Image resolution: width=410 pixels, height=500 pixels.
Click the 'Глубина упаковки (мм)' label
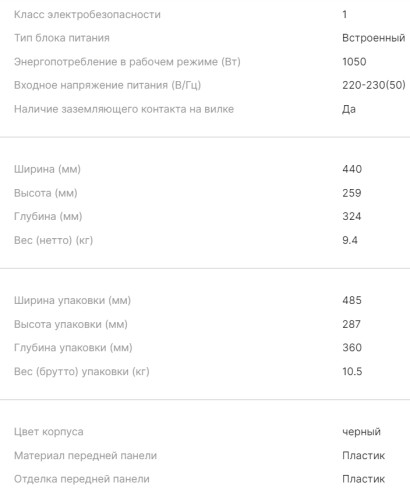click(73, 348)
